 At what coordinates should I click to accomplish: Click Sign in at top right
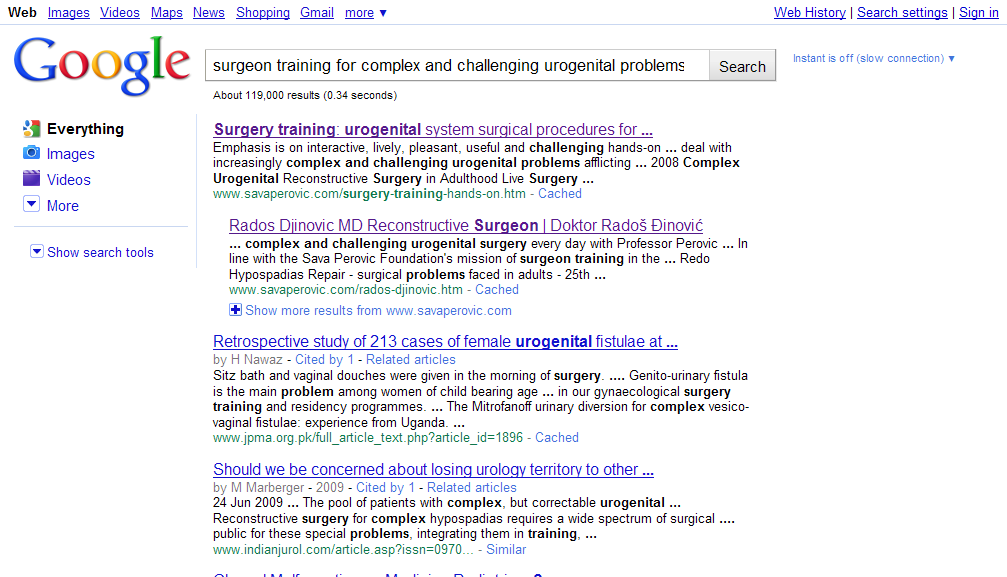[x=978, y=13]
